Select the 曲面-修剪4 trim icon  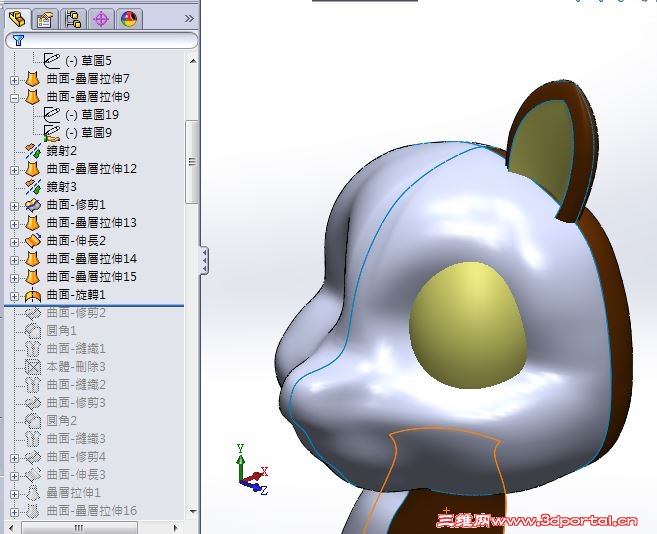tap(33, 457)
